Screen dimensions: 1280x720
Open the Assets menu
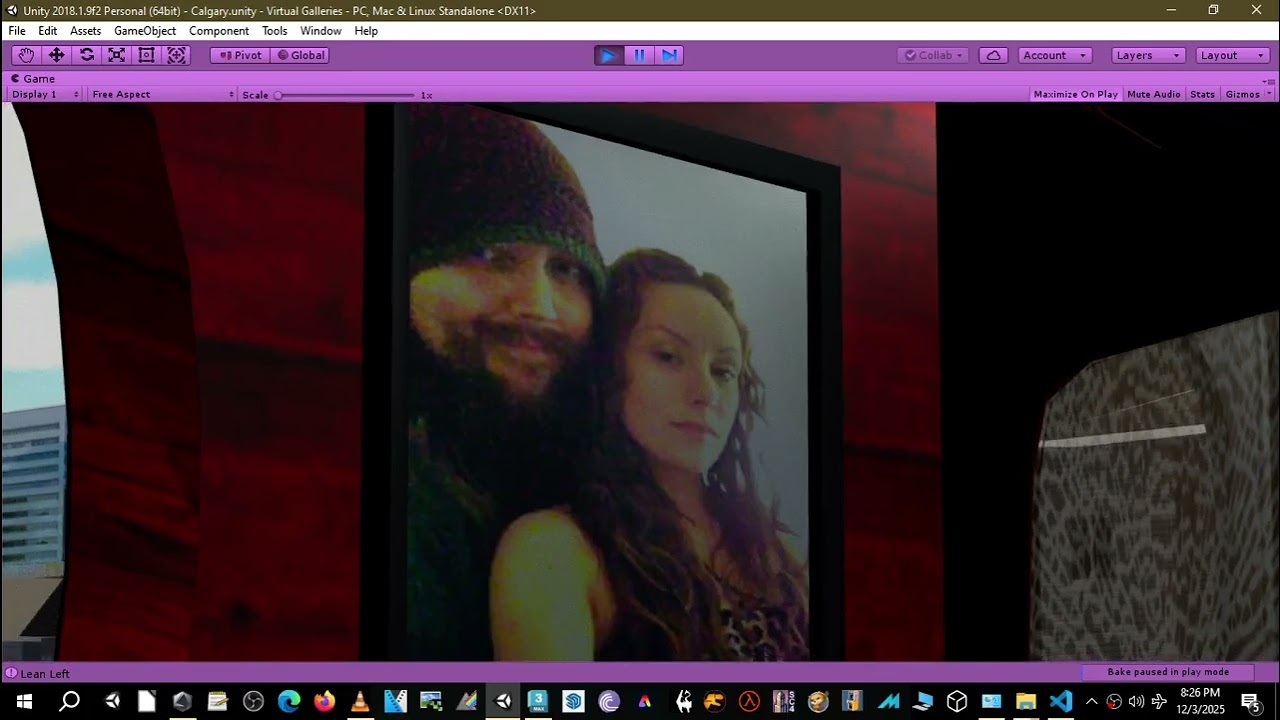click(85, 31)
